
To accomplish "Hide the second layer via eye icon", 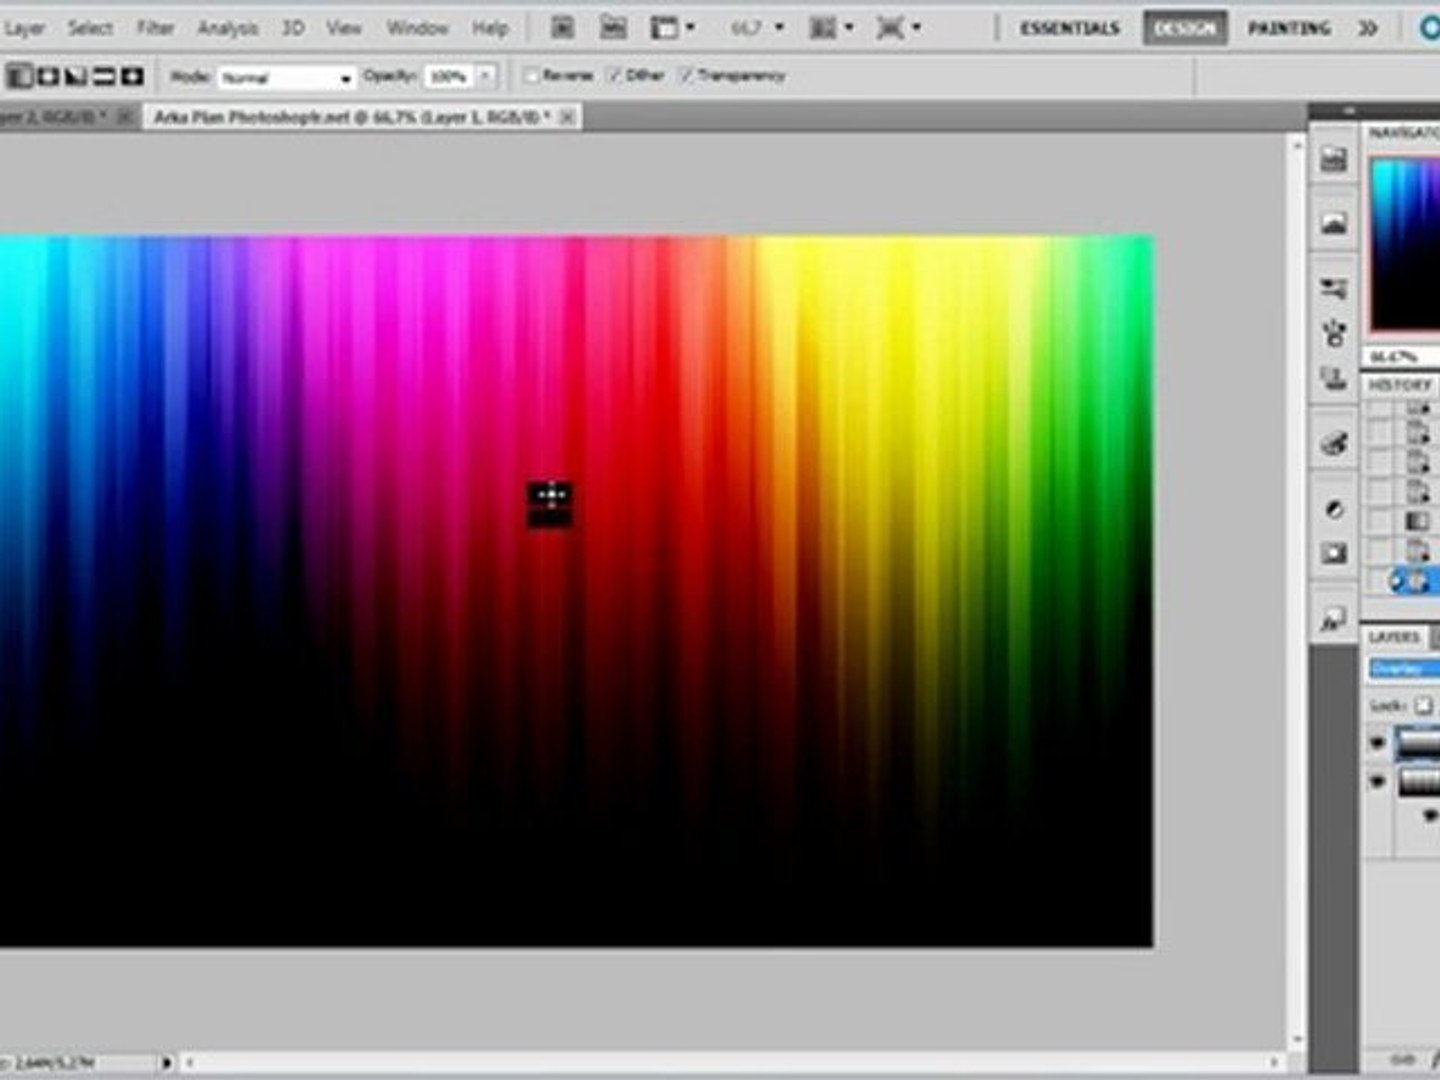I will pos(1378,781).
